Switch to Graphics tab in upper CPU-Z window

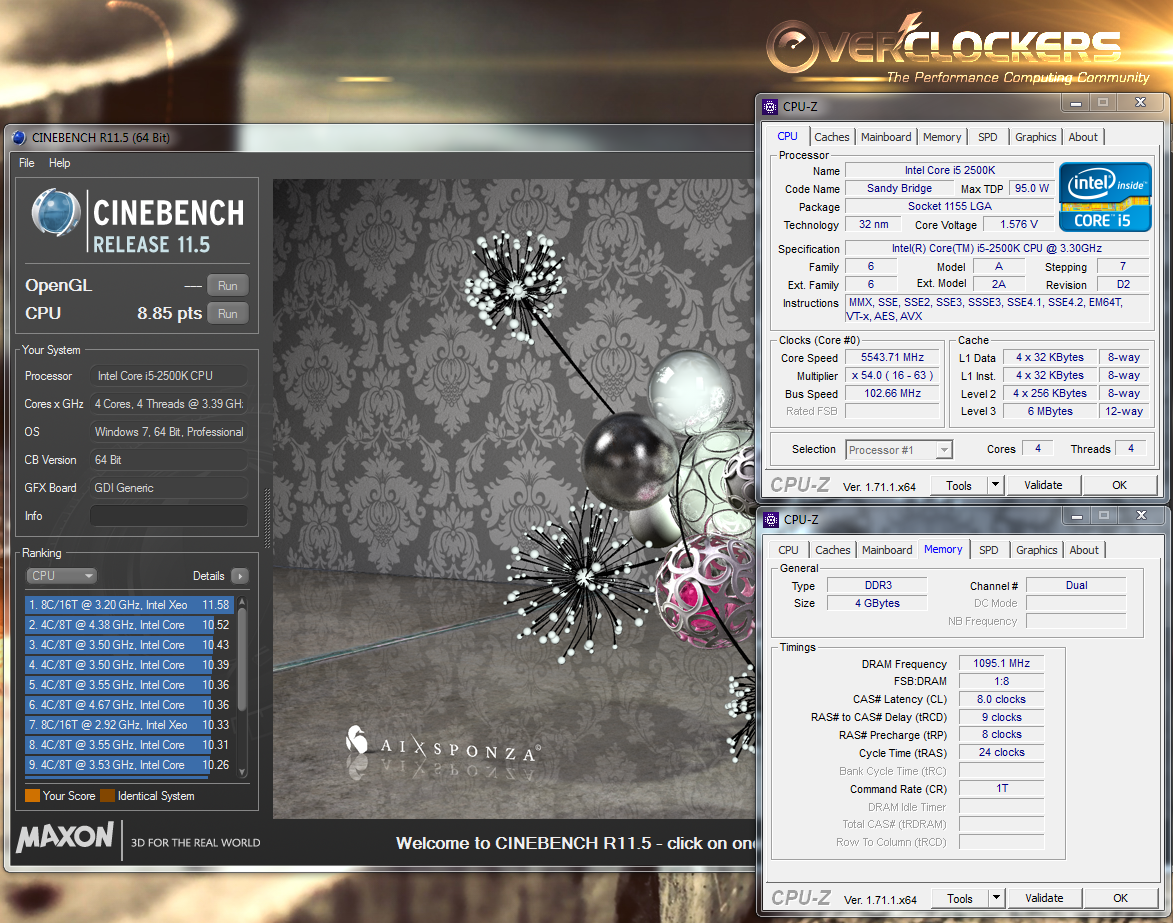point(1035,138)
